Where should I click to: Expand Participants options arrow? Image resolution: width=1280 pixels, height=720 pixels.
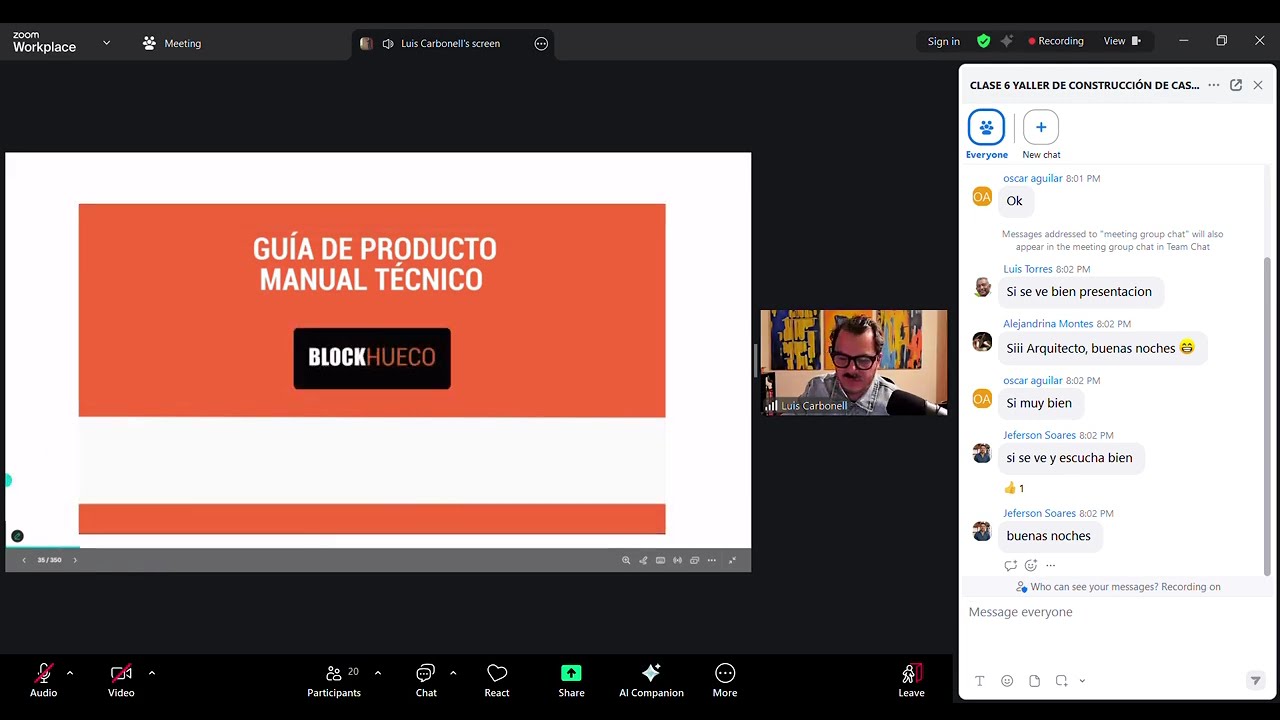click(x=377, y=673)
